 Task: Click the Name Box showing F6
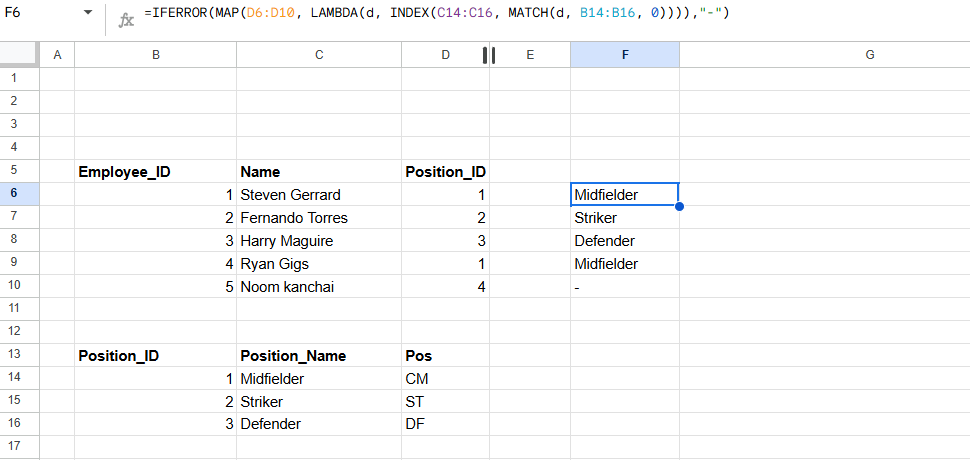(41, 13)
